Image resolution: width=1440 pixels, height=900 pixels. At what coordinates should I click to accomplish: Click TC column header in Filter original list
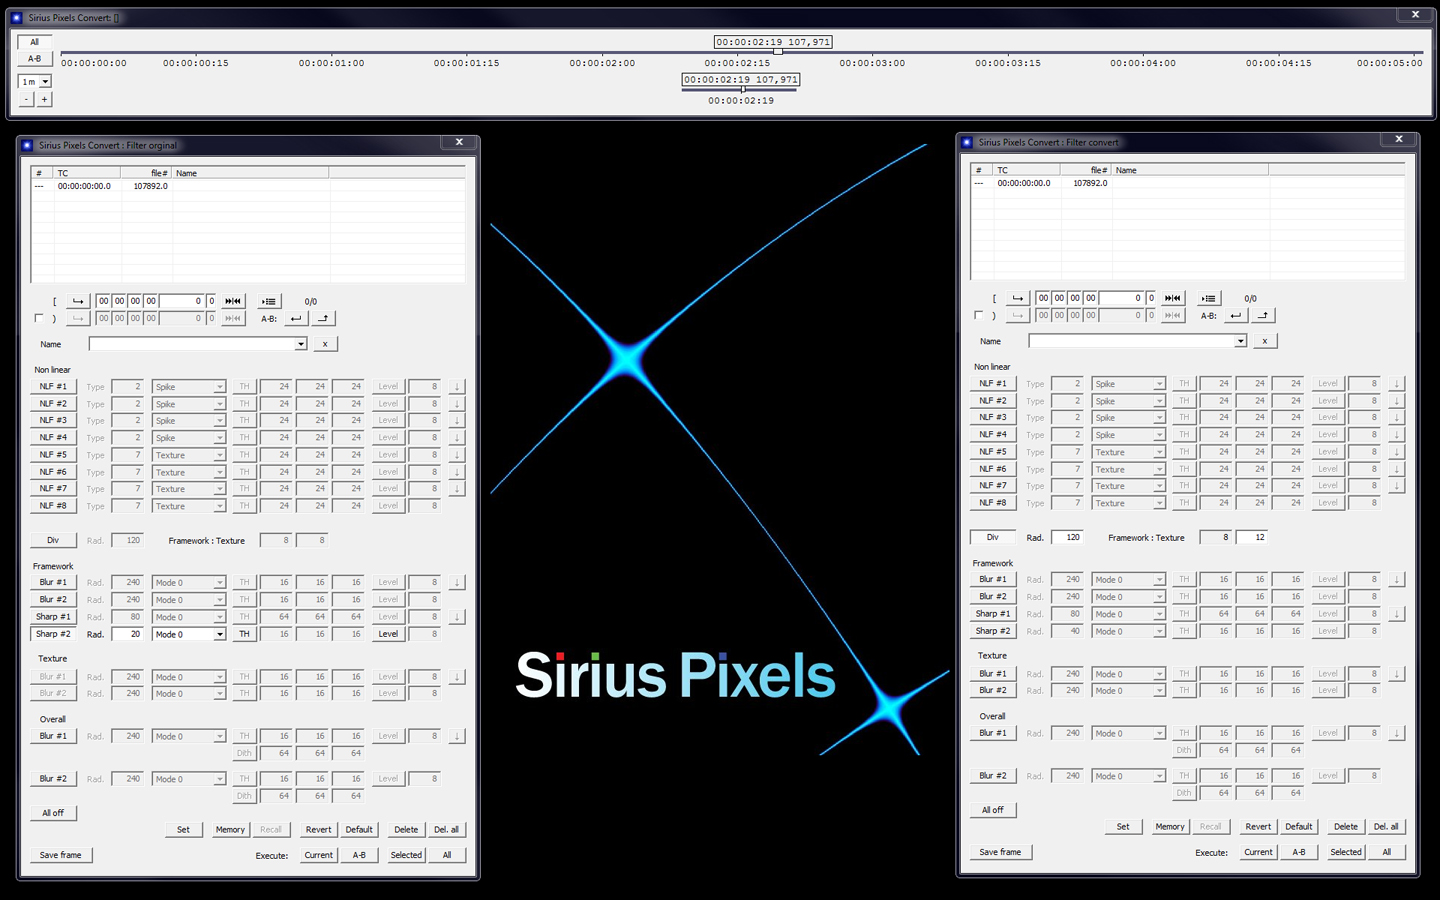pyautogui.click(x=87, y=173)
